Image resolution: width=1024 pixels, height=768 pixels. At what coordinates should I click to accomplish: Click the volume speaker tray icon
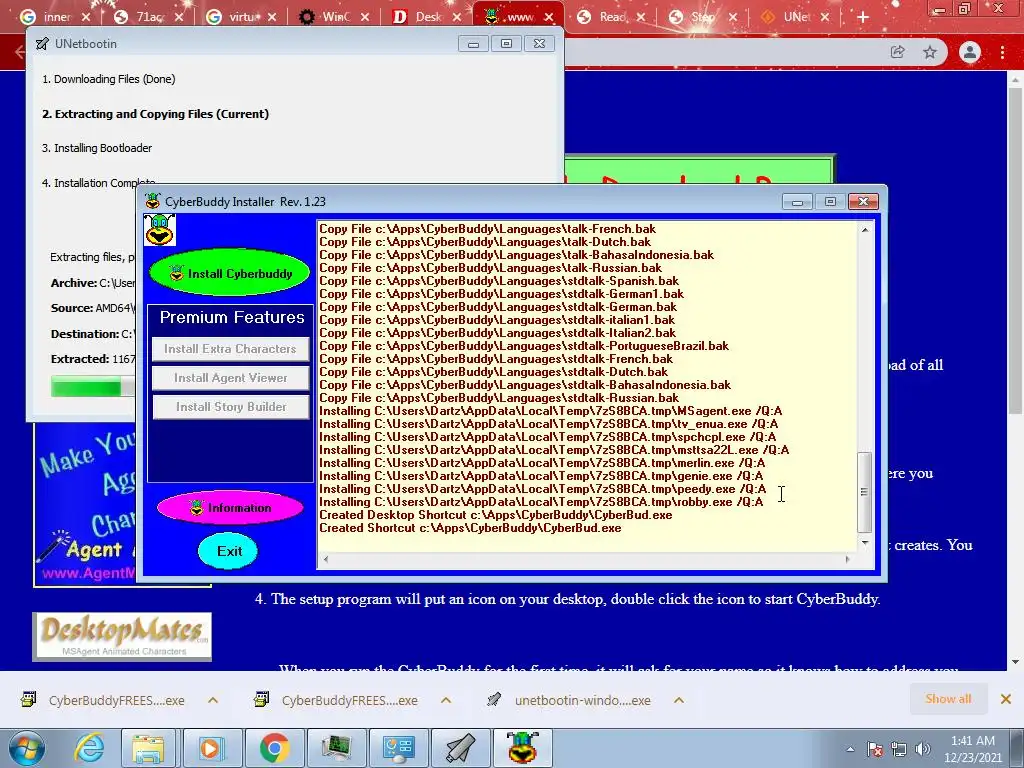923,749
